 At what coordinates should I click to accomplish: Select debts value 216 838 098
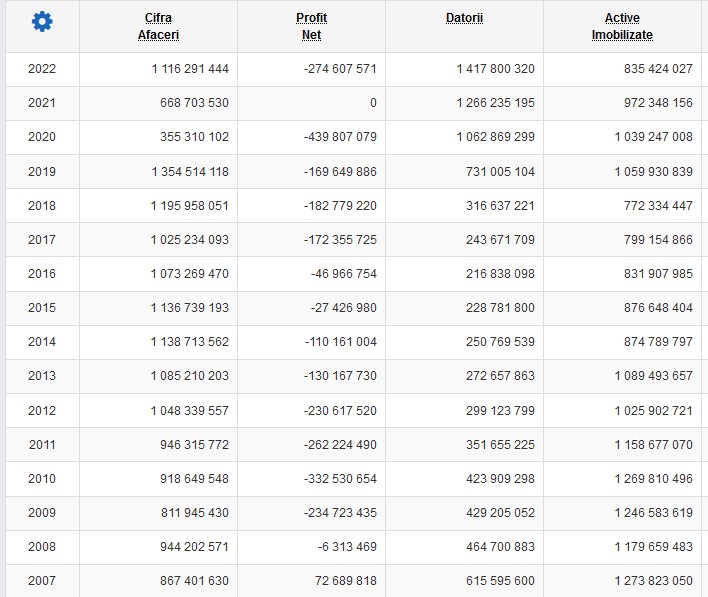(x=500, y=274)
